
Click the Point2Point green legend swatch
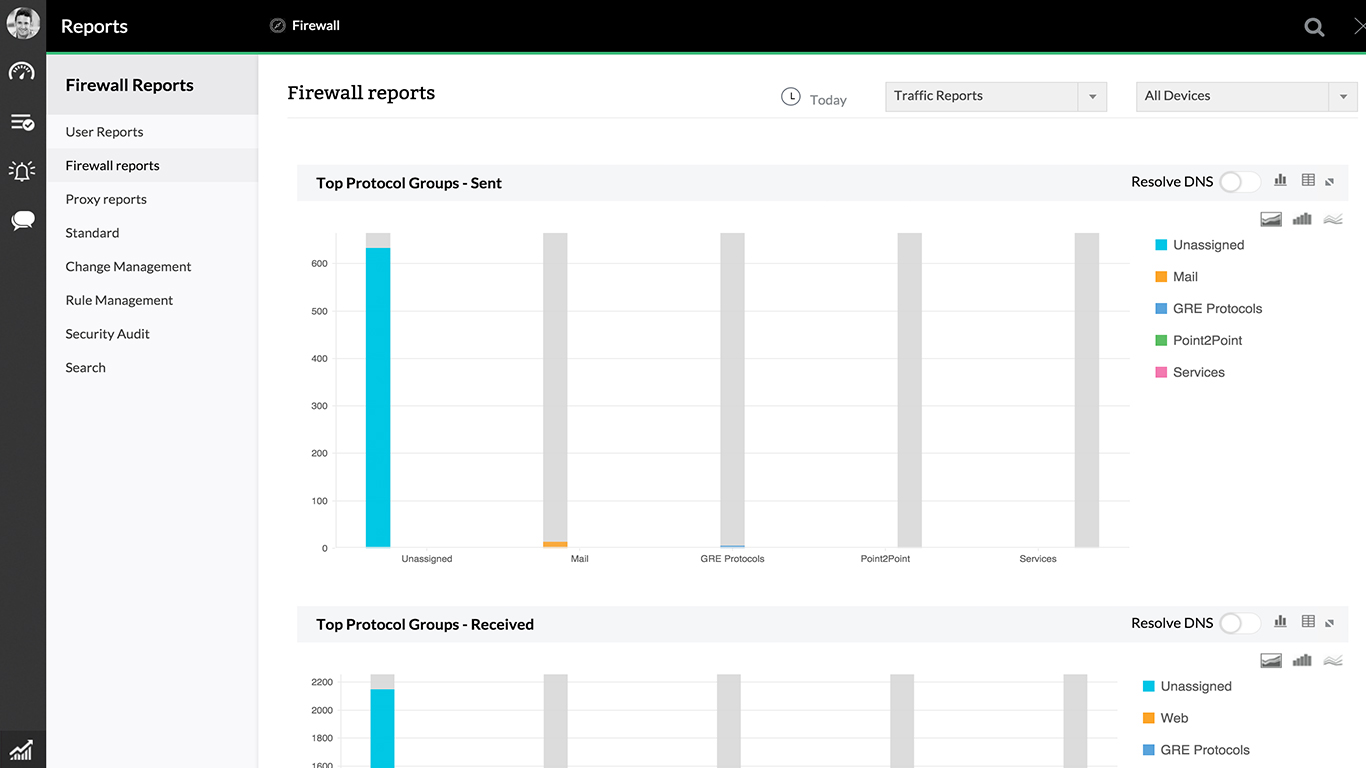point(1161,341)
